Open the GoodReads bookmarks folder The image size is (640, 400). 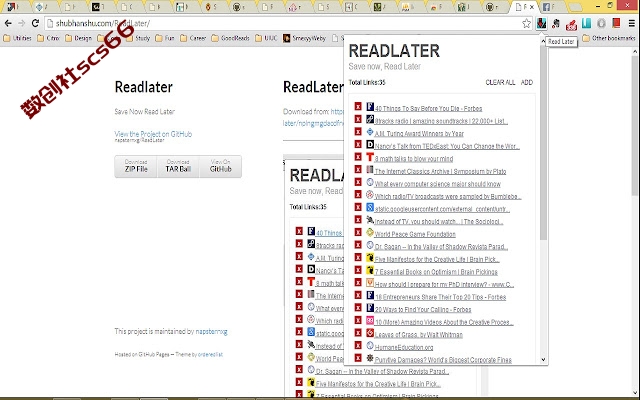coord(231,38)
